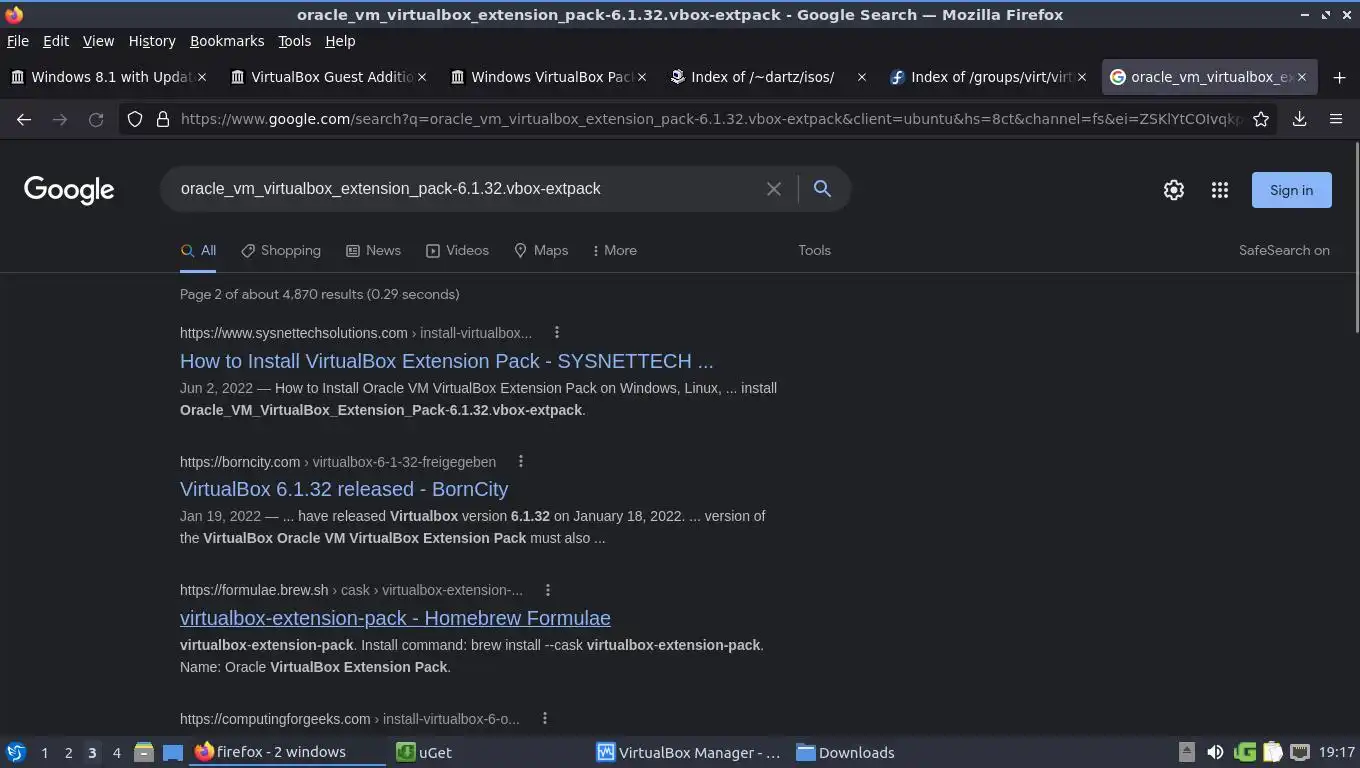Screen dimensions: 1360x768
Task: Open How to Install VirtualBox Extension Pack link
Action: (x=447, y=361)
